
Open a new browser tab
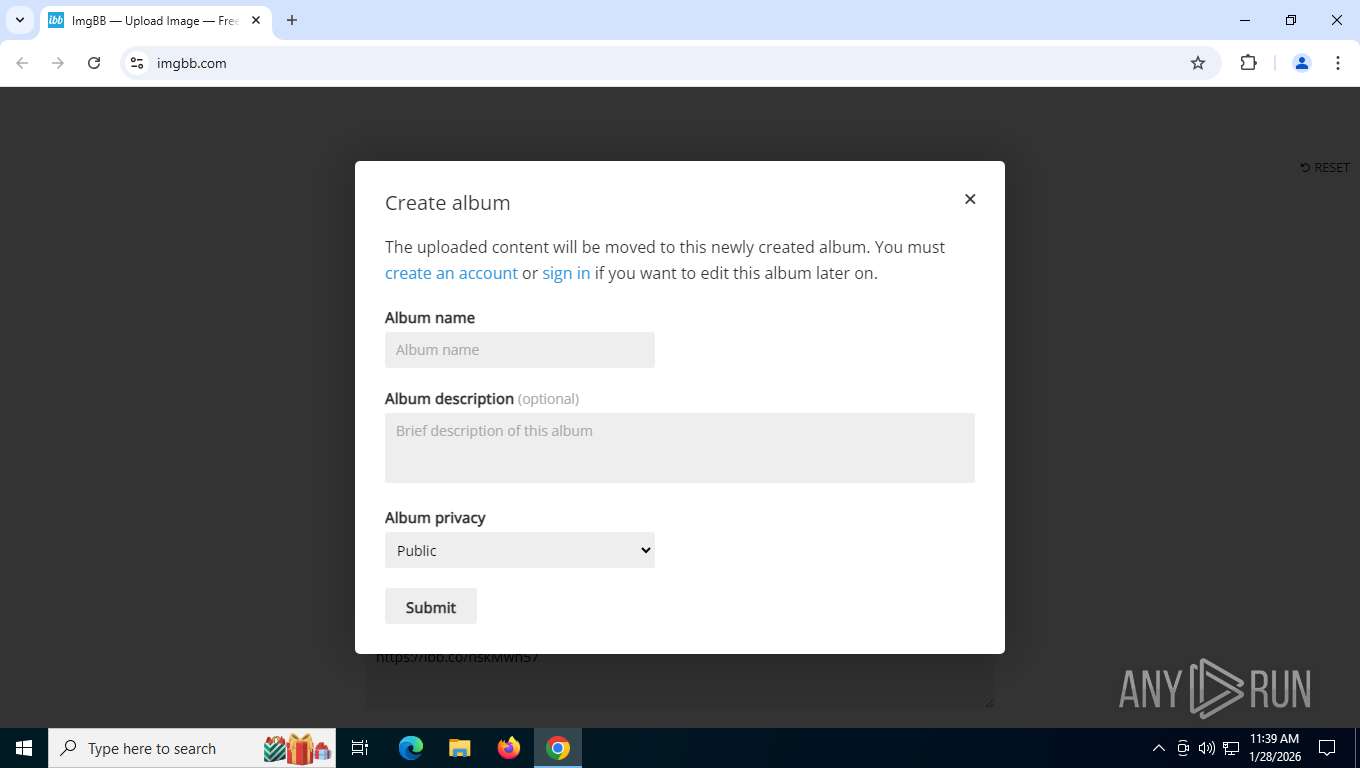click(x=292, y=20)
